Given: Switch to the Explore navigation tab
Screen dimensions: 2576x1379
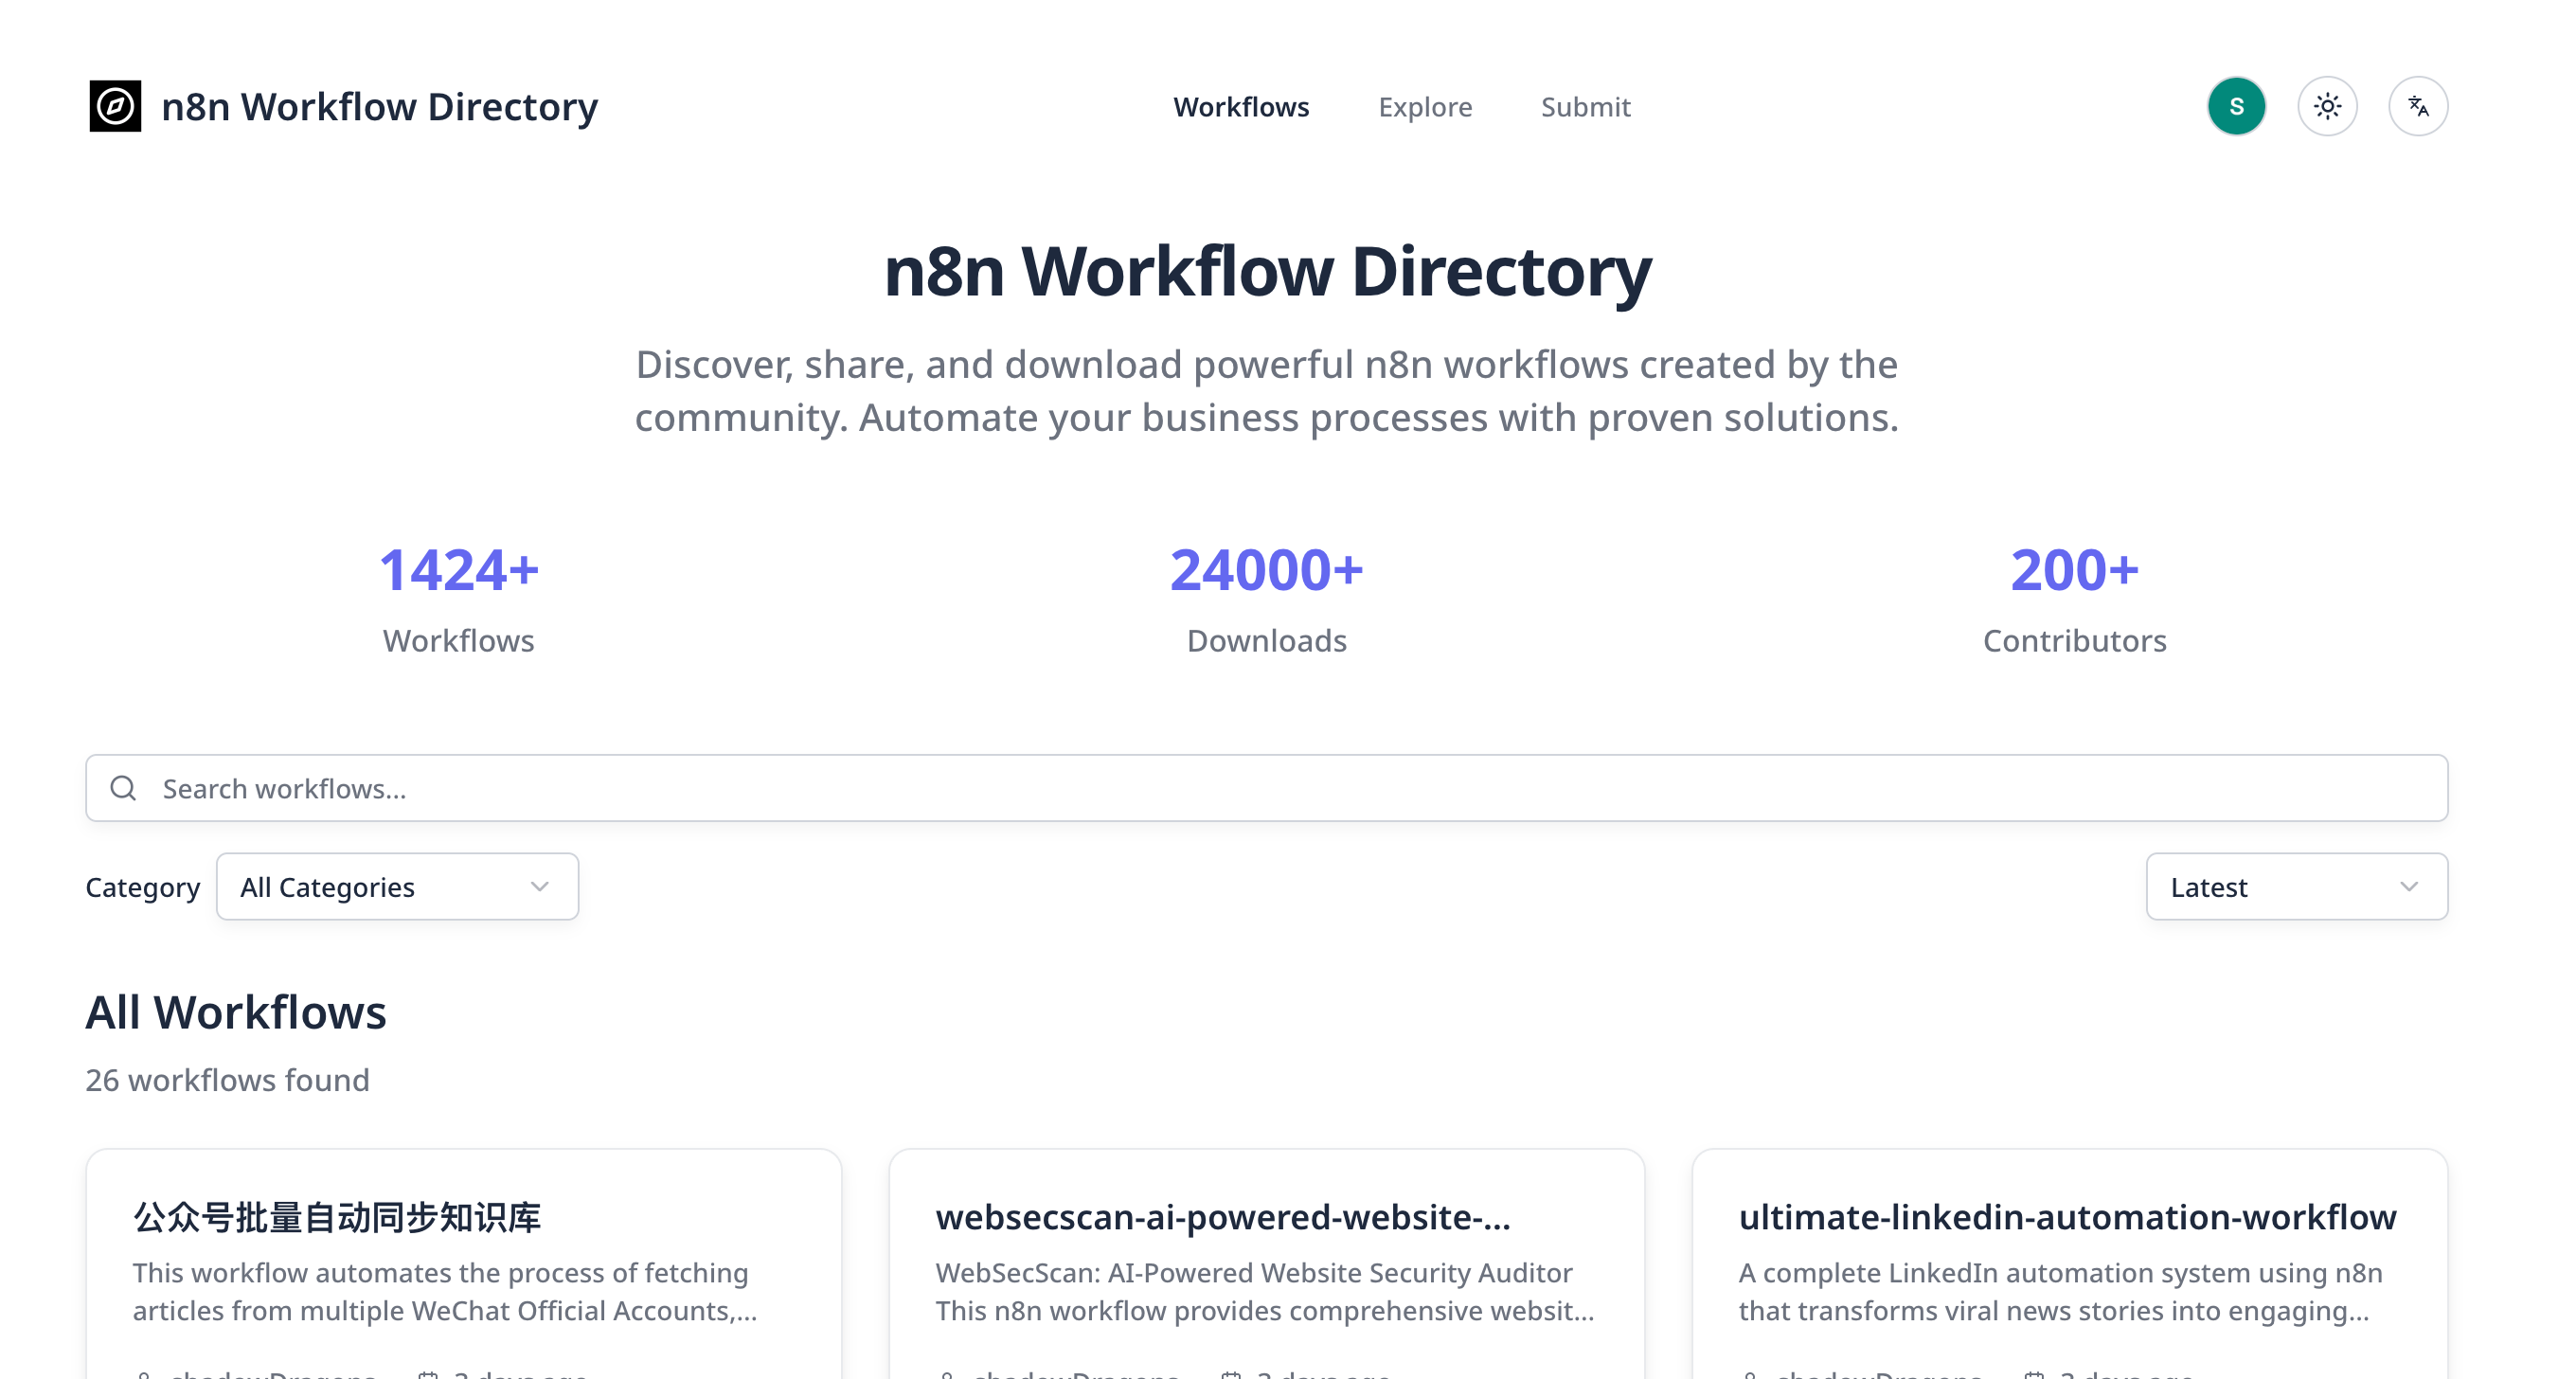Looking at the screenshot, I should 1425,107.
